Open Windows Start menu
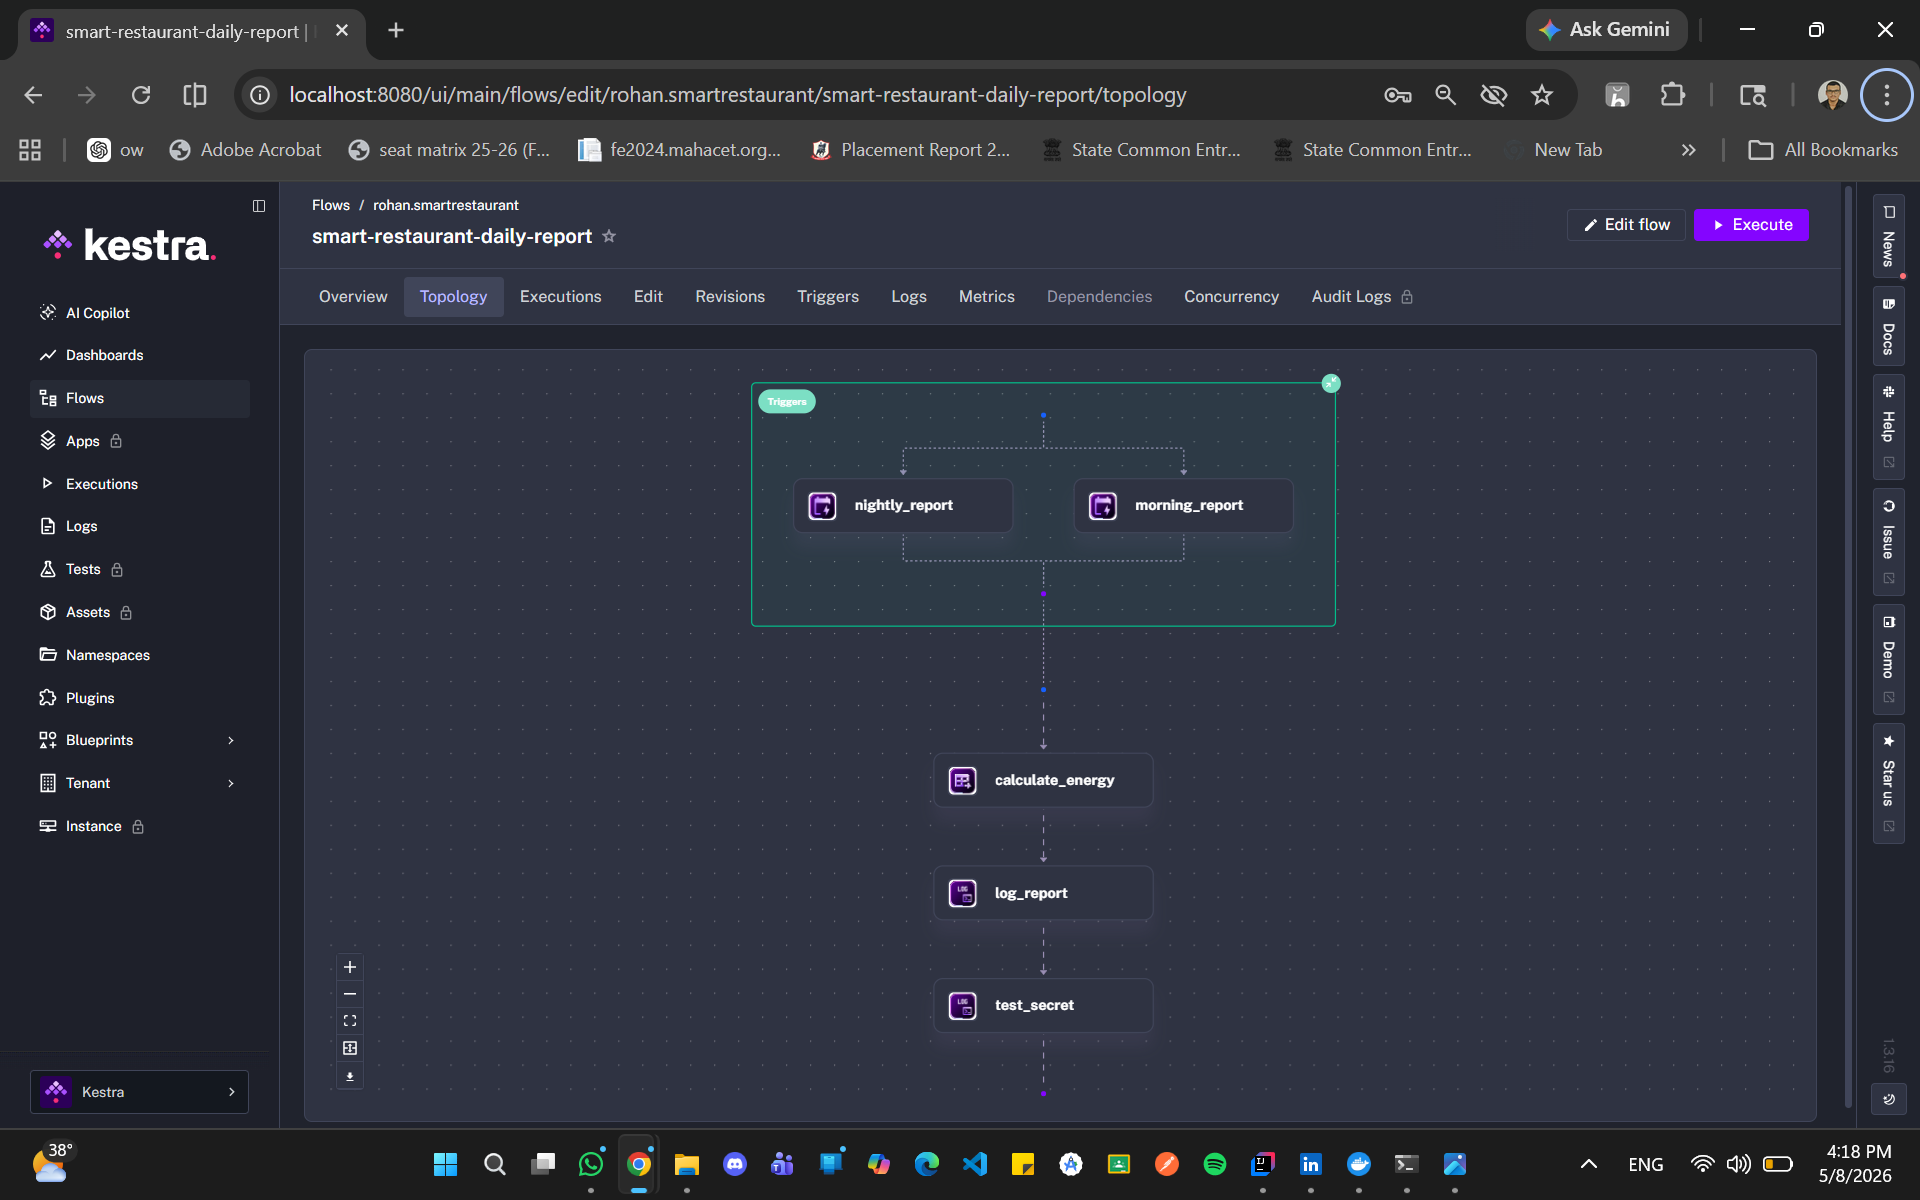The height and width of the screenshot is (1200, 1920). (446, 1164)
